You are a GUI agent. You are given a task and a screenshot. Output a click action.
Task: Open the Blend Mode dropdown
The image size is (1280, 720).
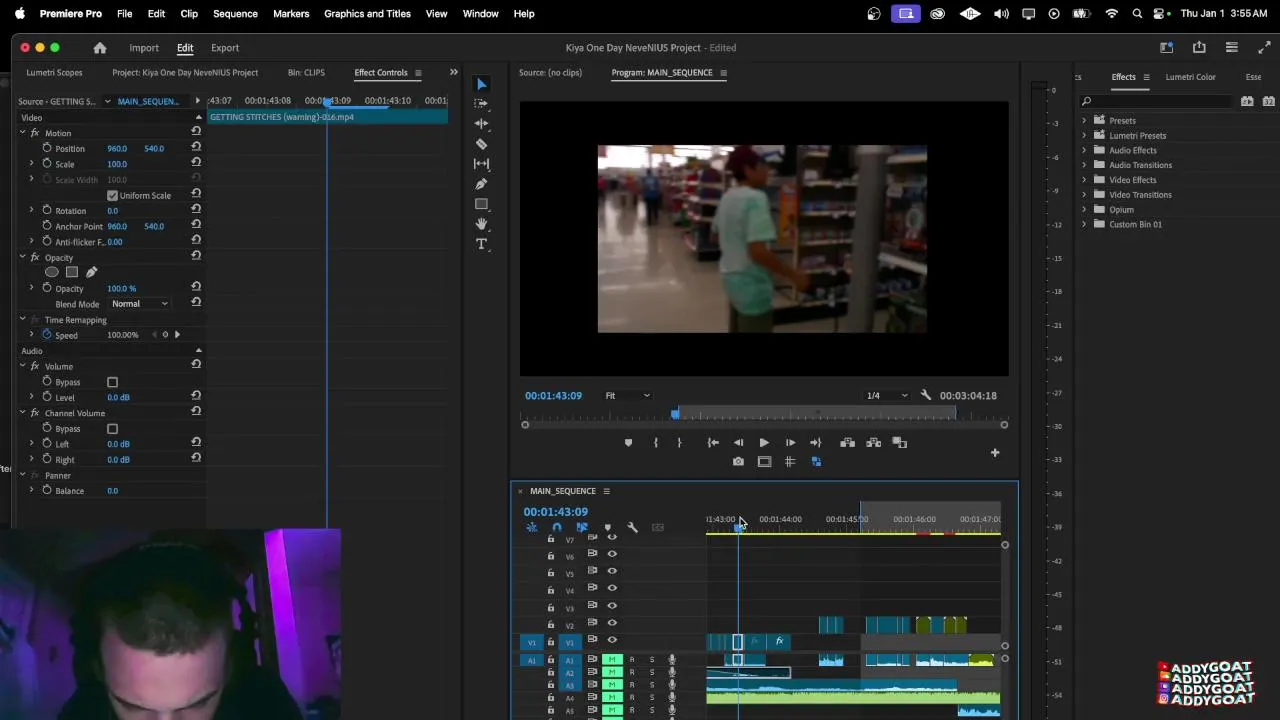click(139, 304)
